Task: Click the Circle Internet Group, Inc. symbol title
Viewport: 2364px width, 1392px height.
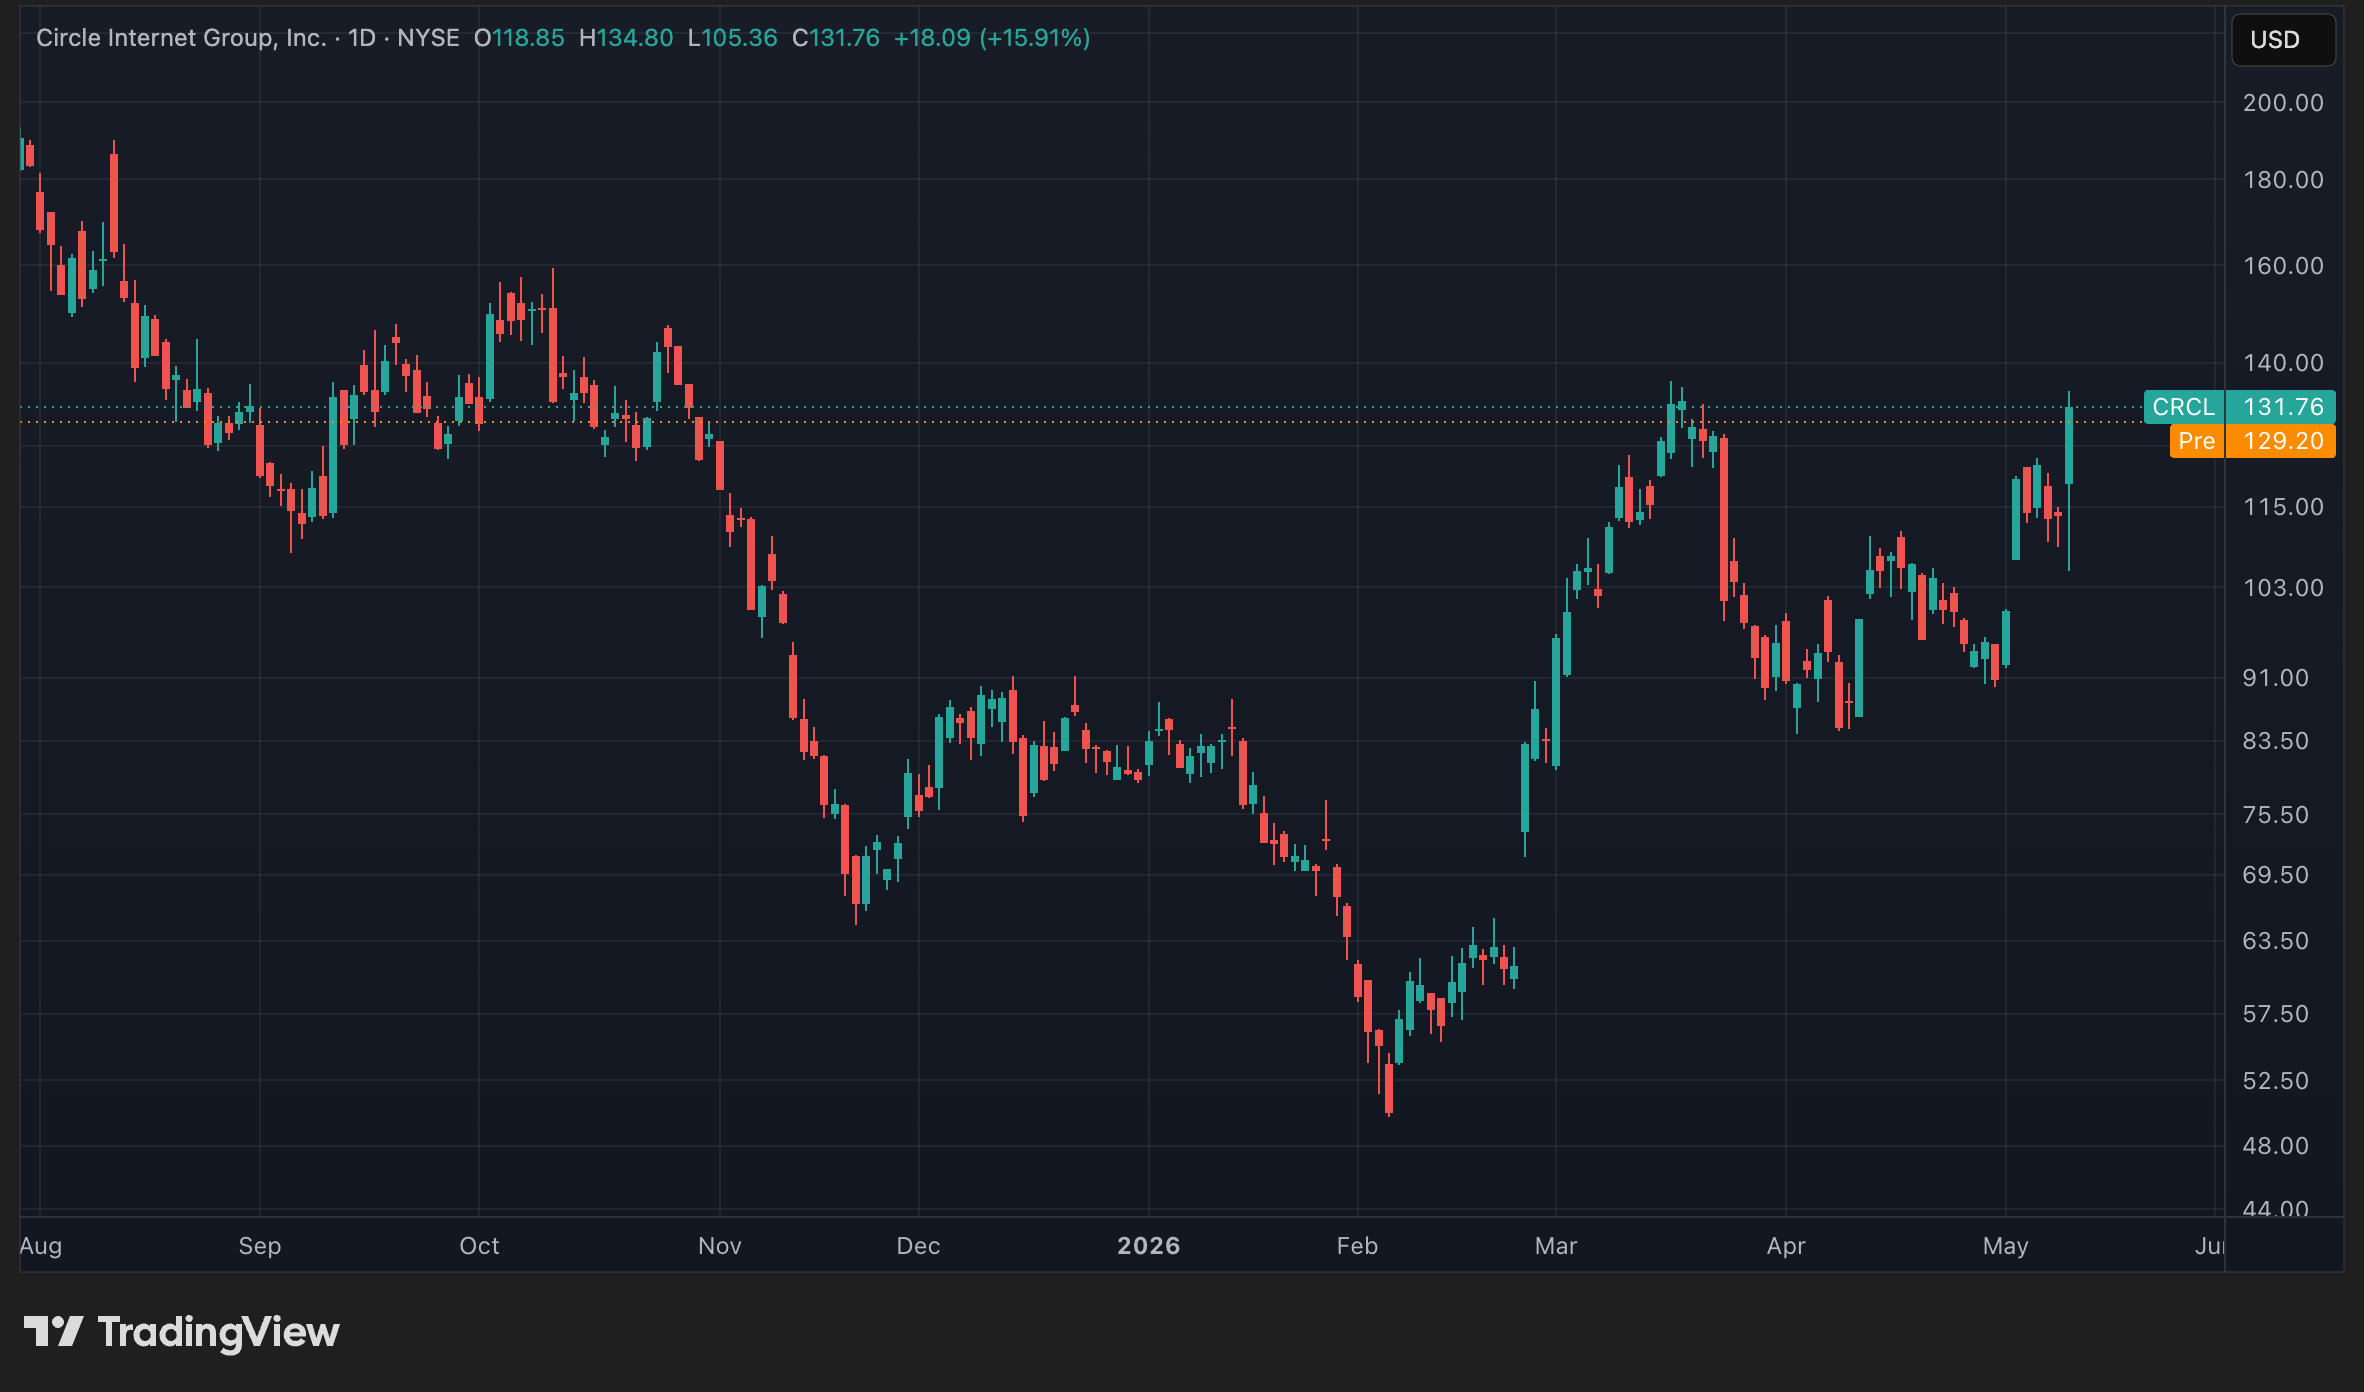Action: coord(181,38)
